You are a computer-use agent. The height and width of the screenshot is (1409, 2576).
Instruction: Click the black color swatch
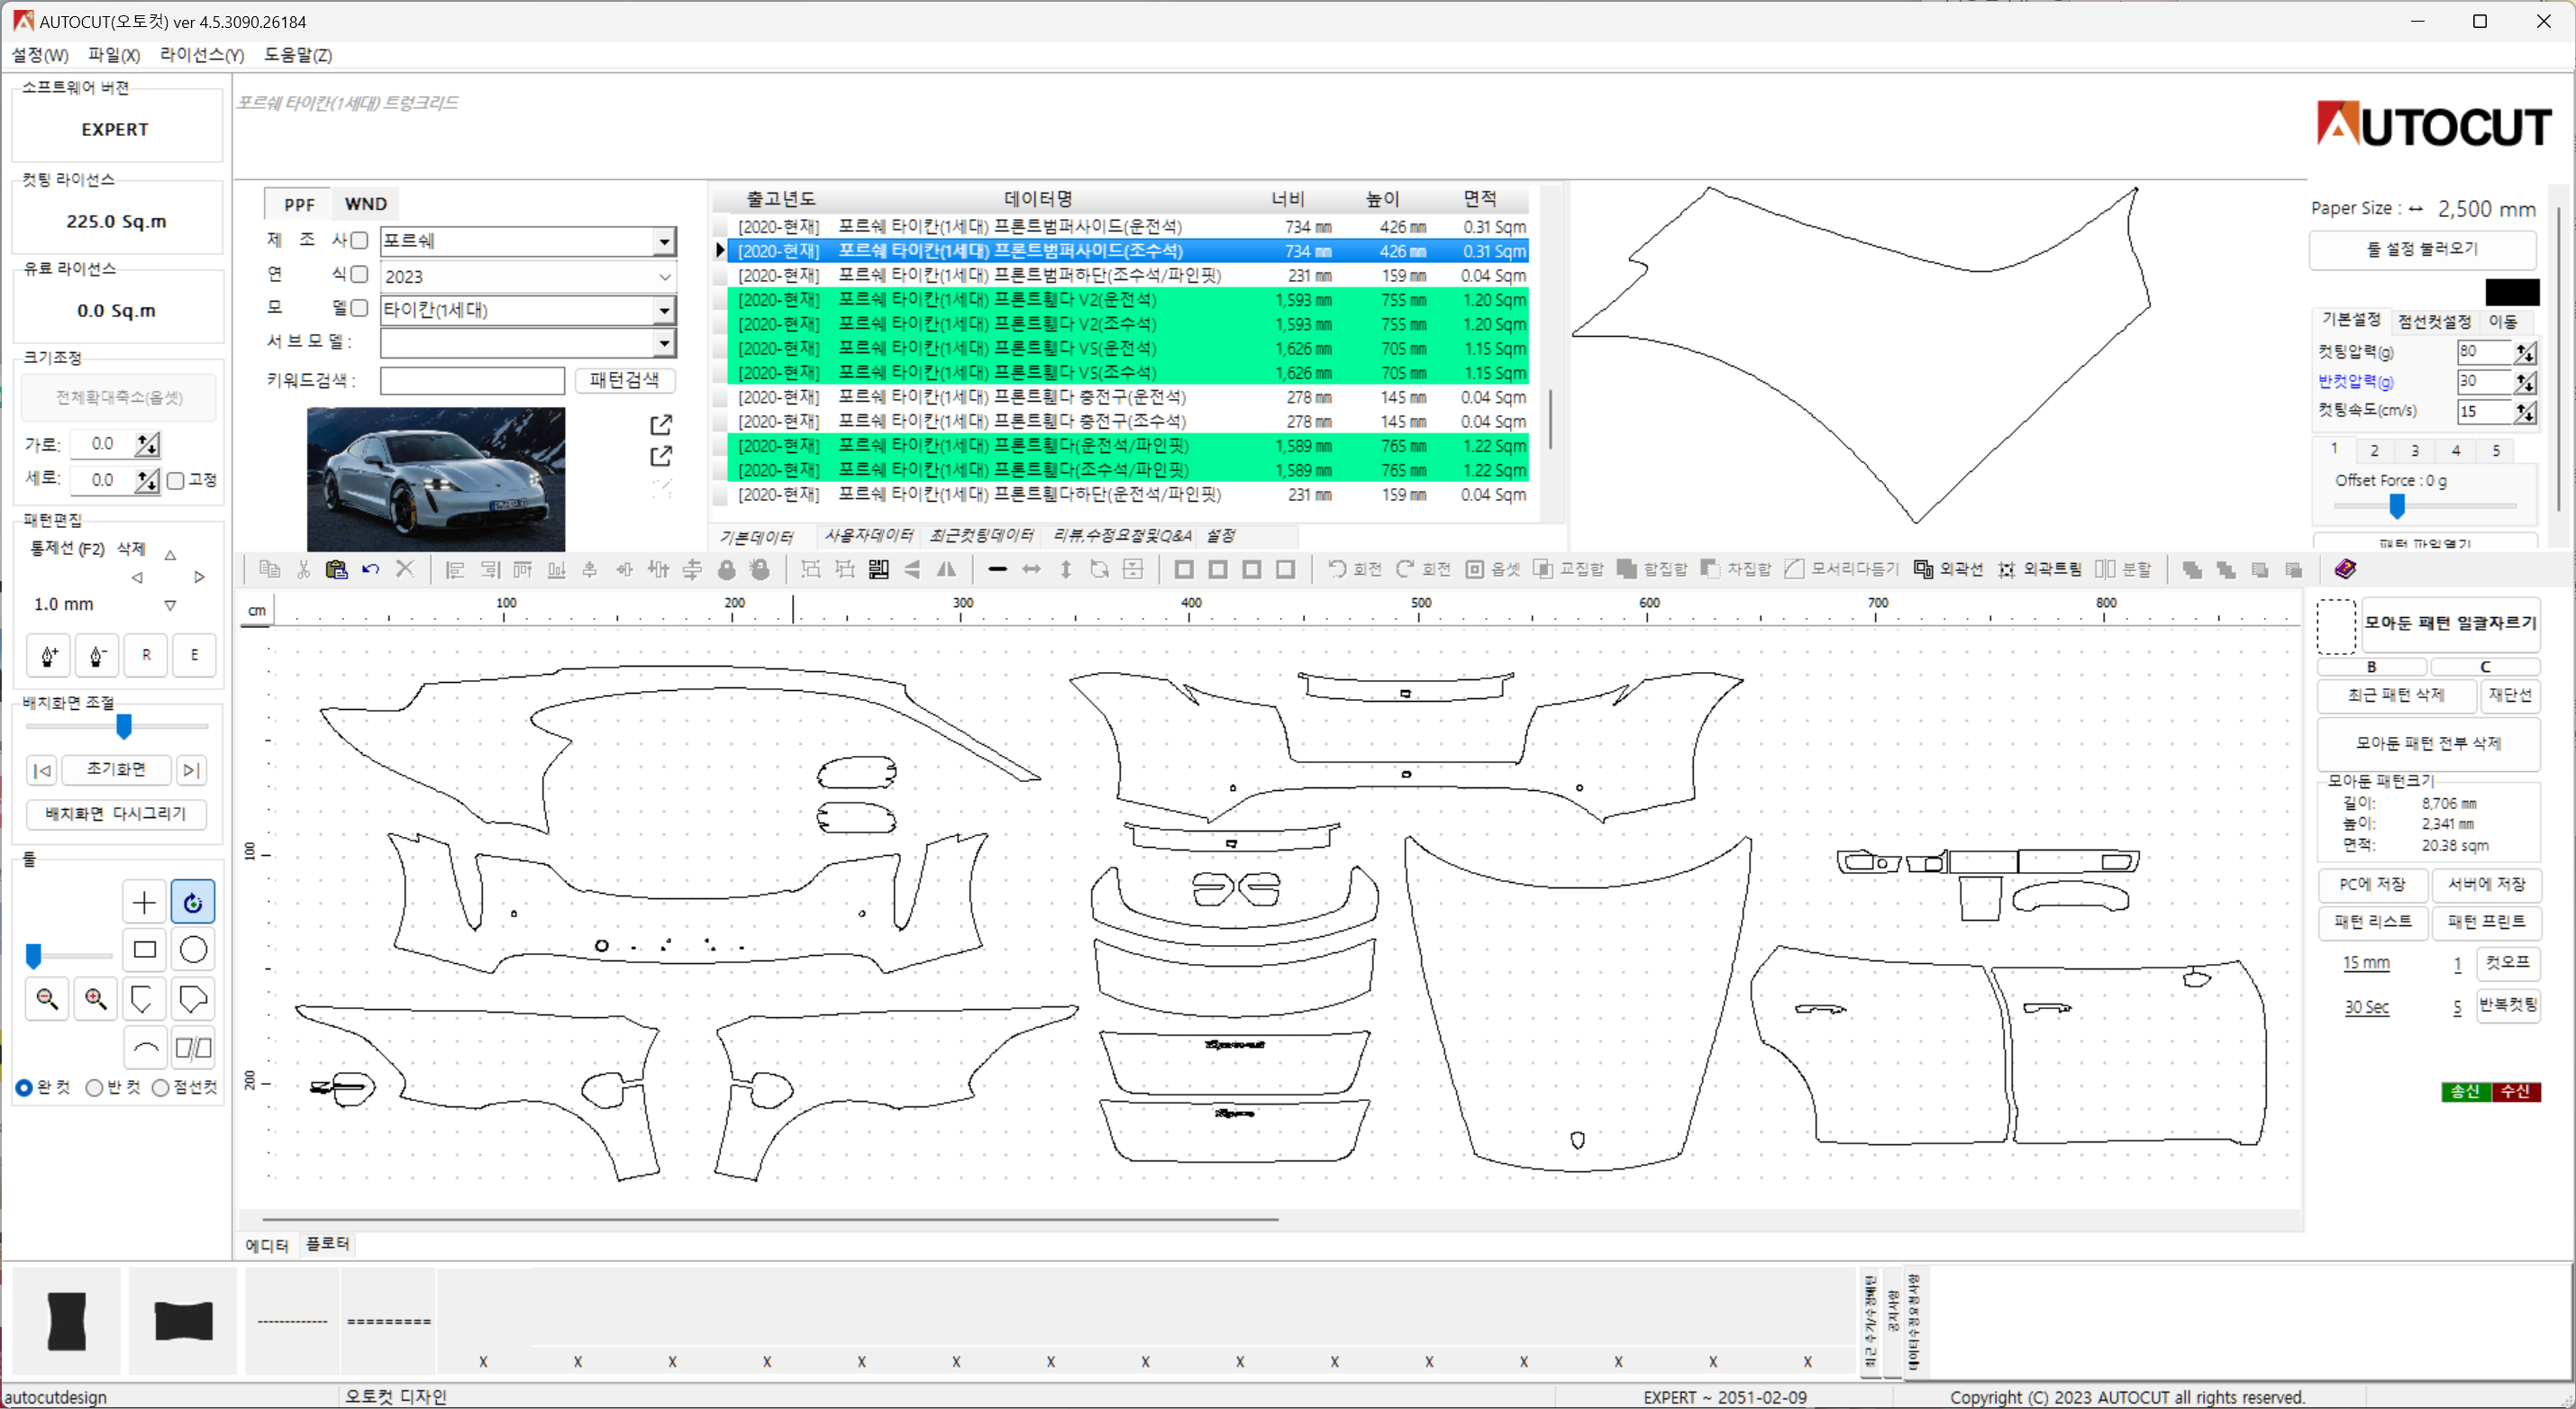pos(2512,293)
